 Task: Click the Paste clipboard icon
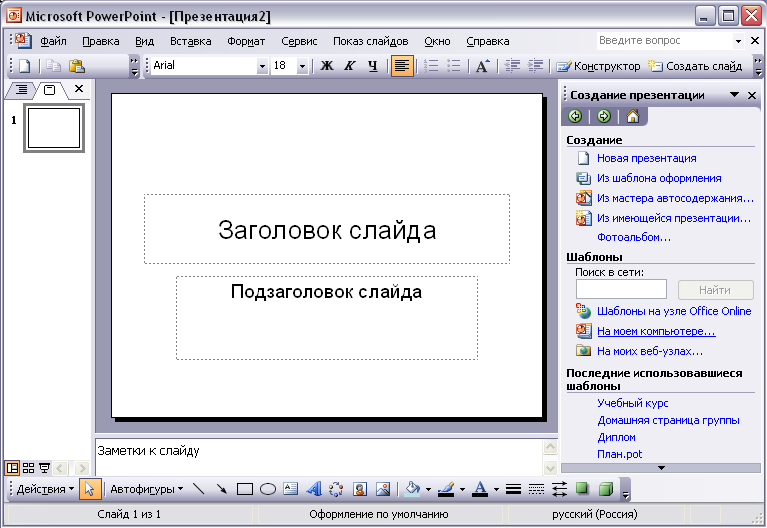coord(77,66)
